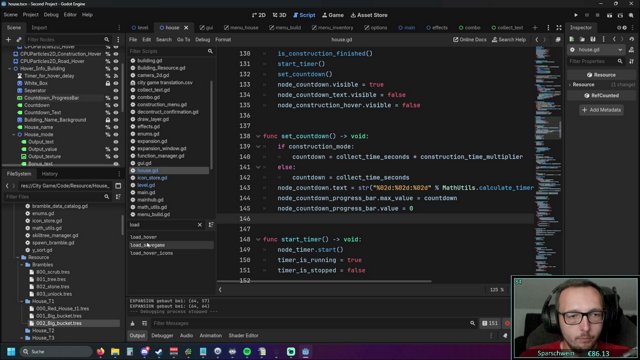640x360 pixels.
Task: Open the Debug menu in top menu bar
Action: click(x=51, y=15)
